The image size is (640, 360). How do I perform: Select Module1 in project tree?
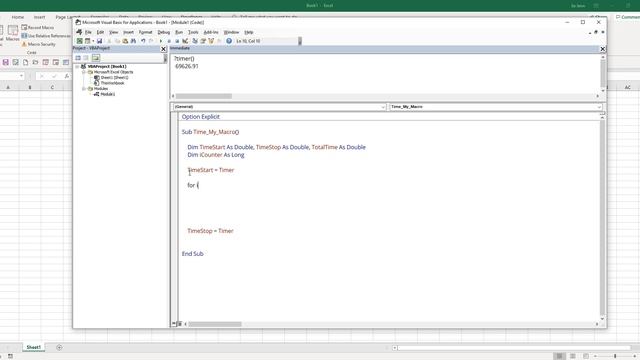pyautogui.click(x=108, y=94)
